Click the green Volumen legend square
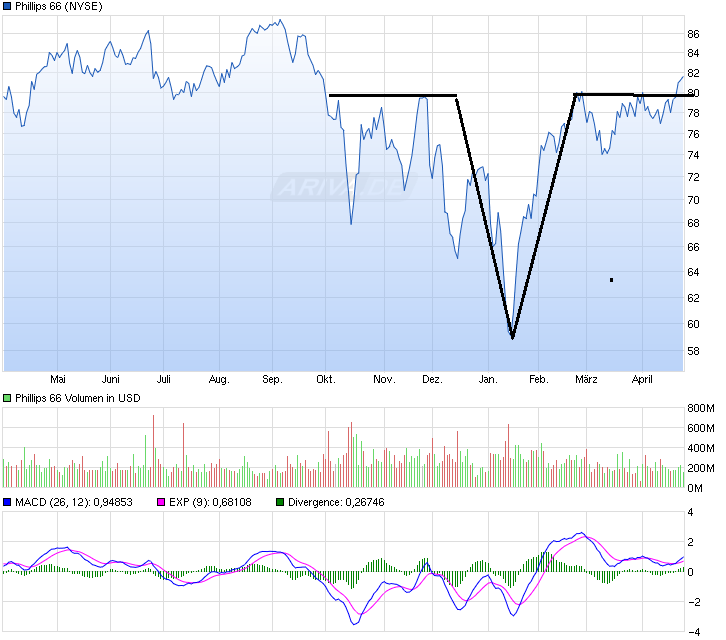 (8, 398)
